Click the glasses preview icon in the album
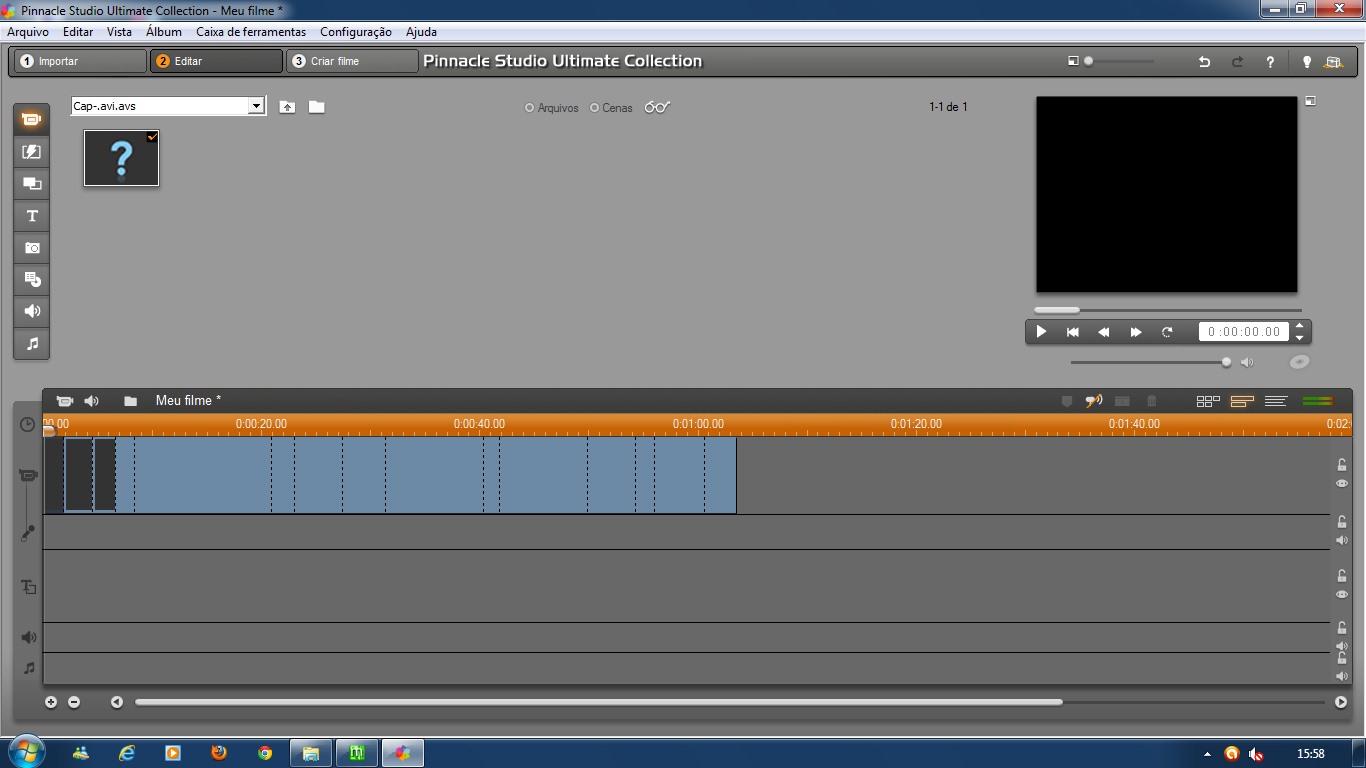Screen dimensions: 1366x768 [656, 107]
